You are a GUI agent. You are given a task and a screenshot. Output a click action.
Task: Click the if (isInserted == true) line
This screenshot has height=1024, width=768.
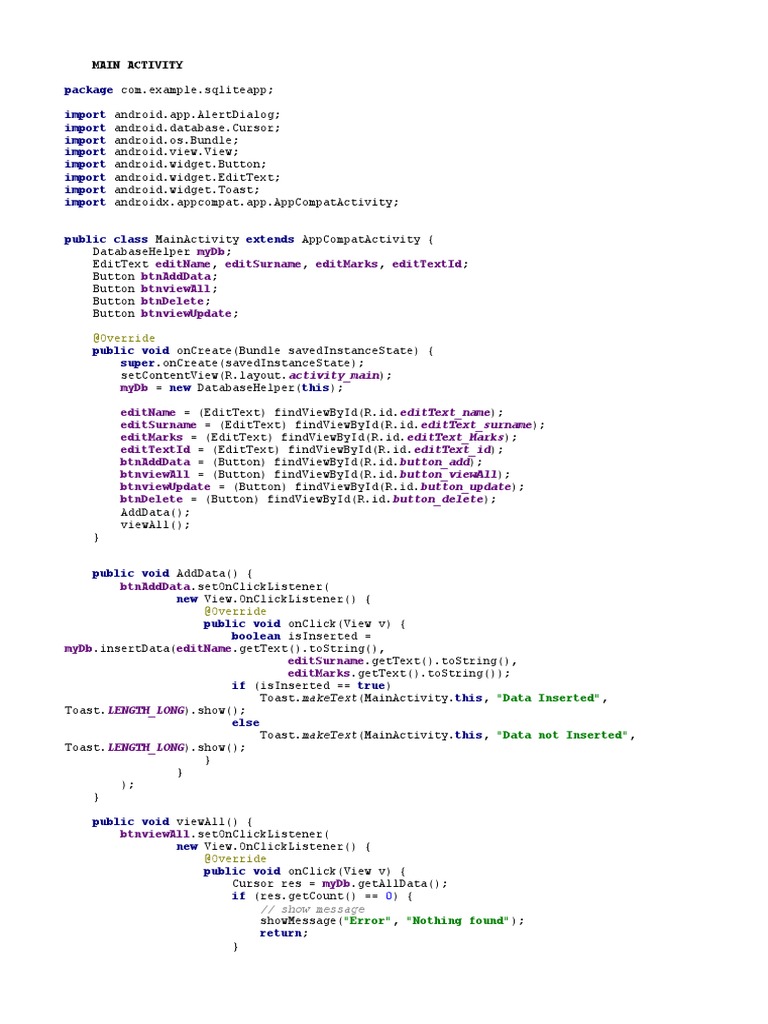311,686
